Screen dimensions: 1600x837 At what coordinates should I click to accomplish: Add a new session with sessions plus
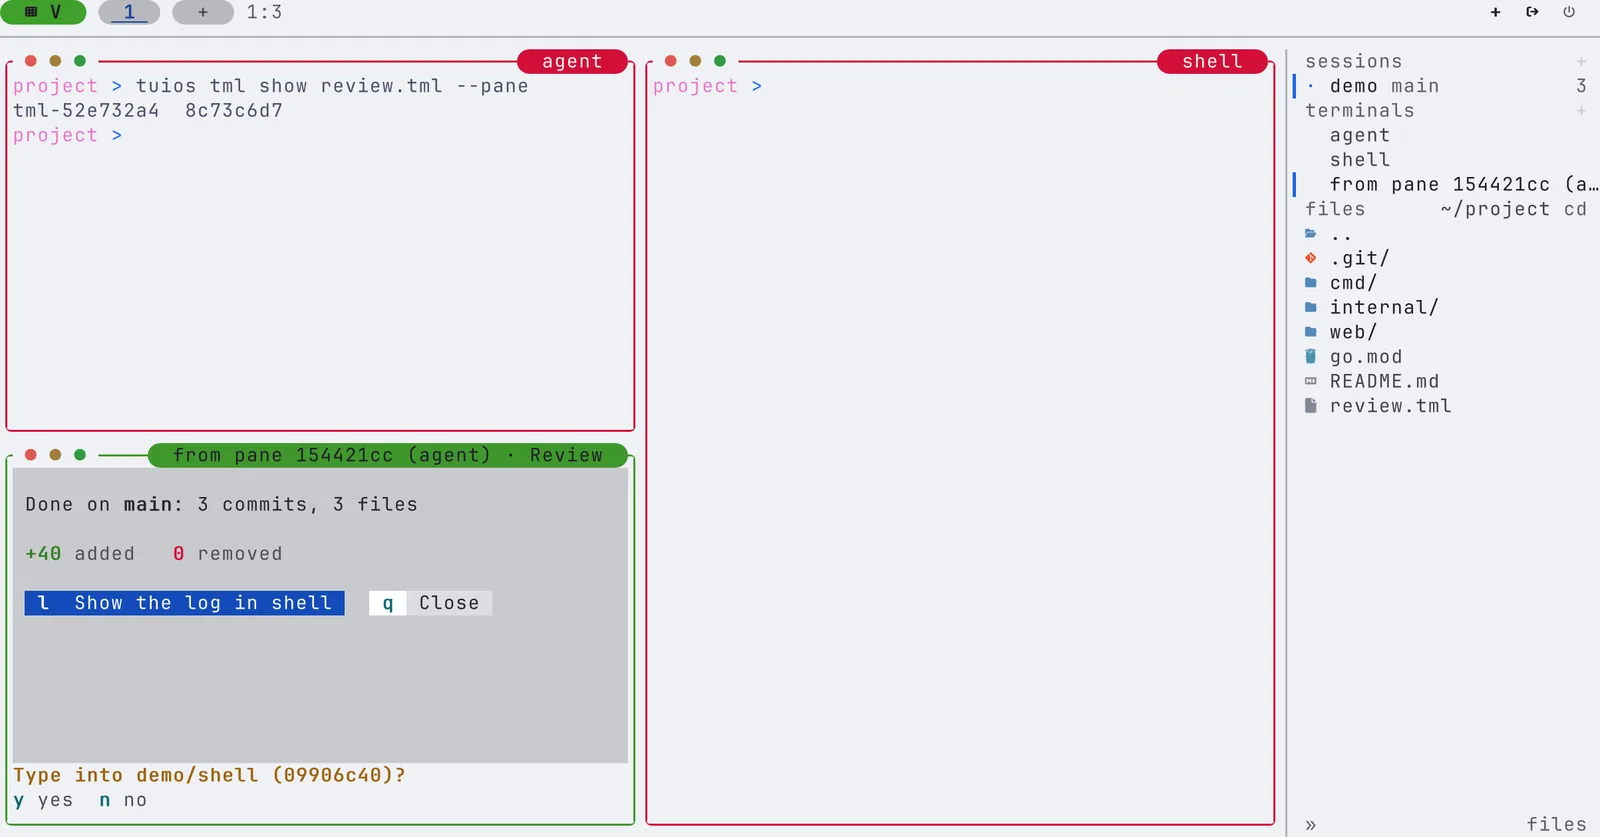pos(1581,62)
